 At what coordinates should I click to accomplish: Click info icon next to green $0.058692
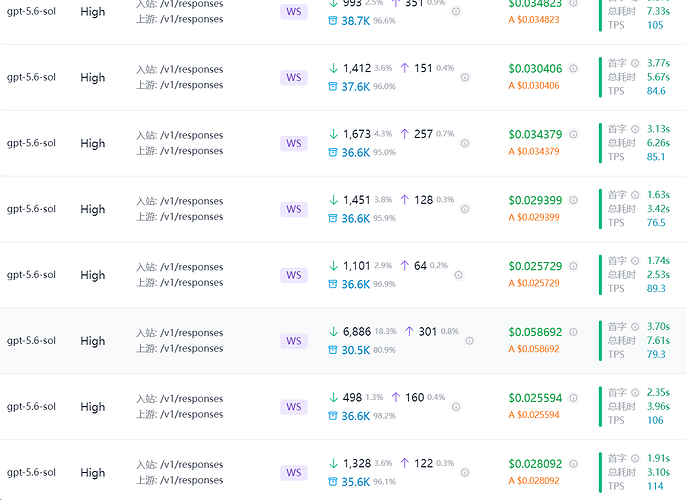click(573, 332)
